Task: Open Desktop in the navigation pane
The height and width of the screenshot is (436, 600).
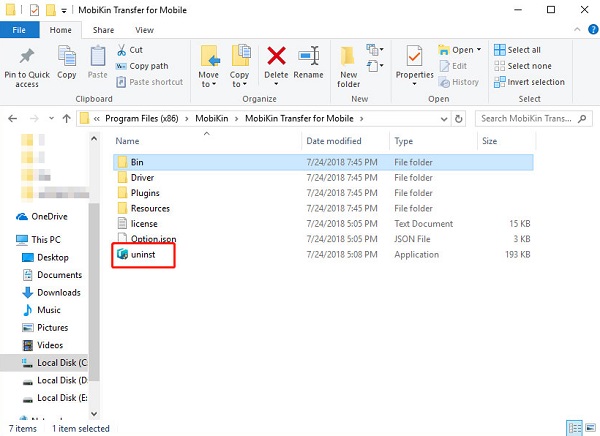Action: (45, 257)
